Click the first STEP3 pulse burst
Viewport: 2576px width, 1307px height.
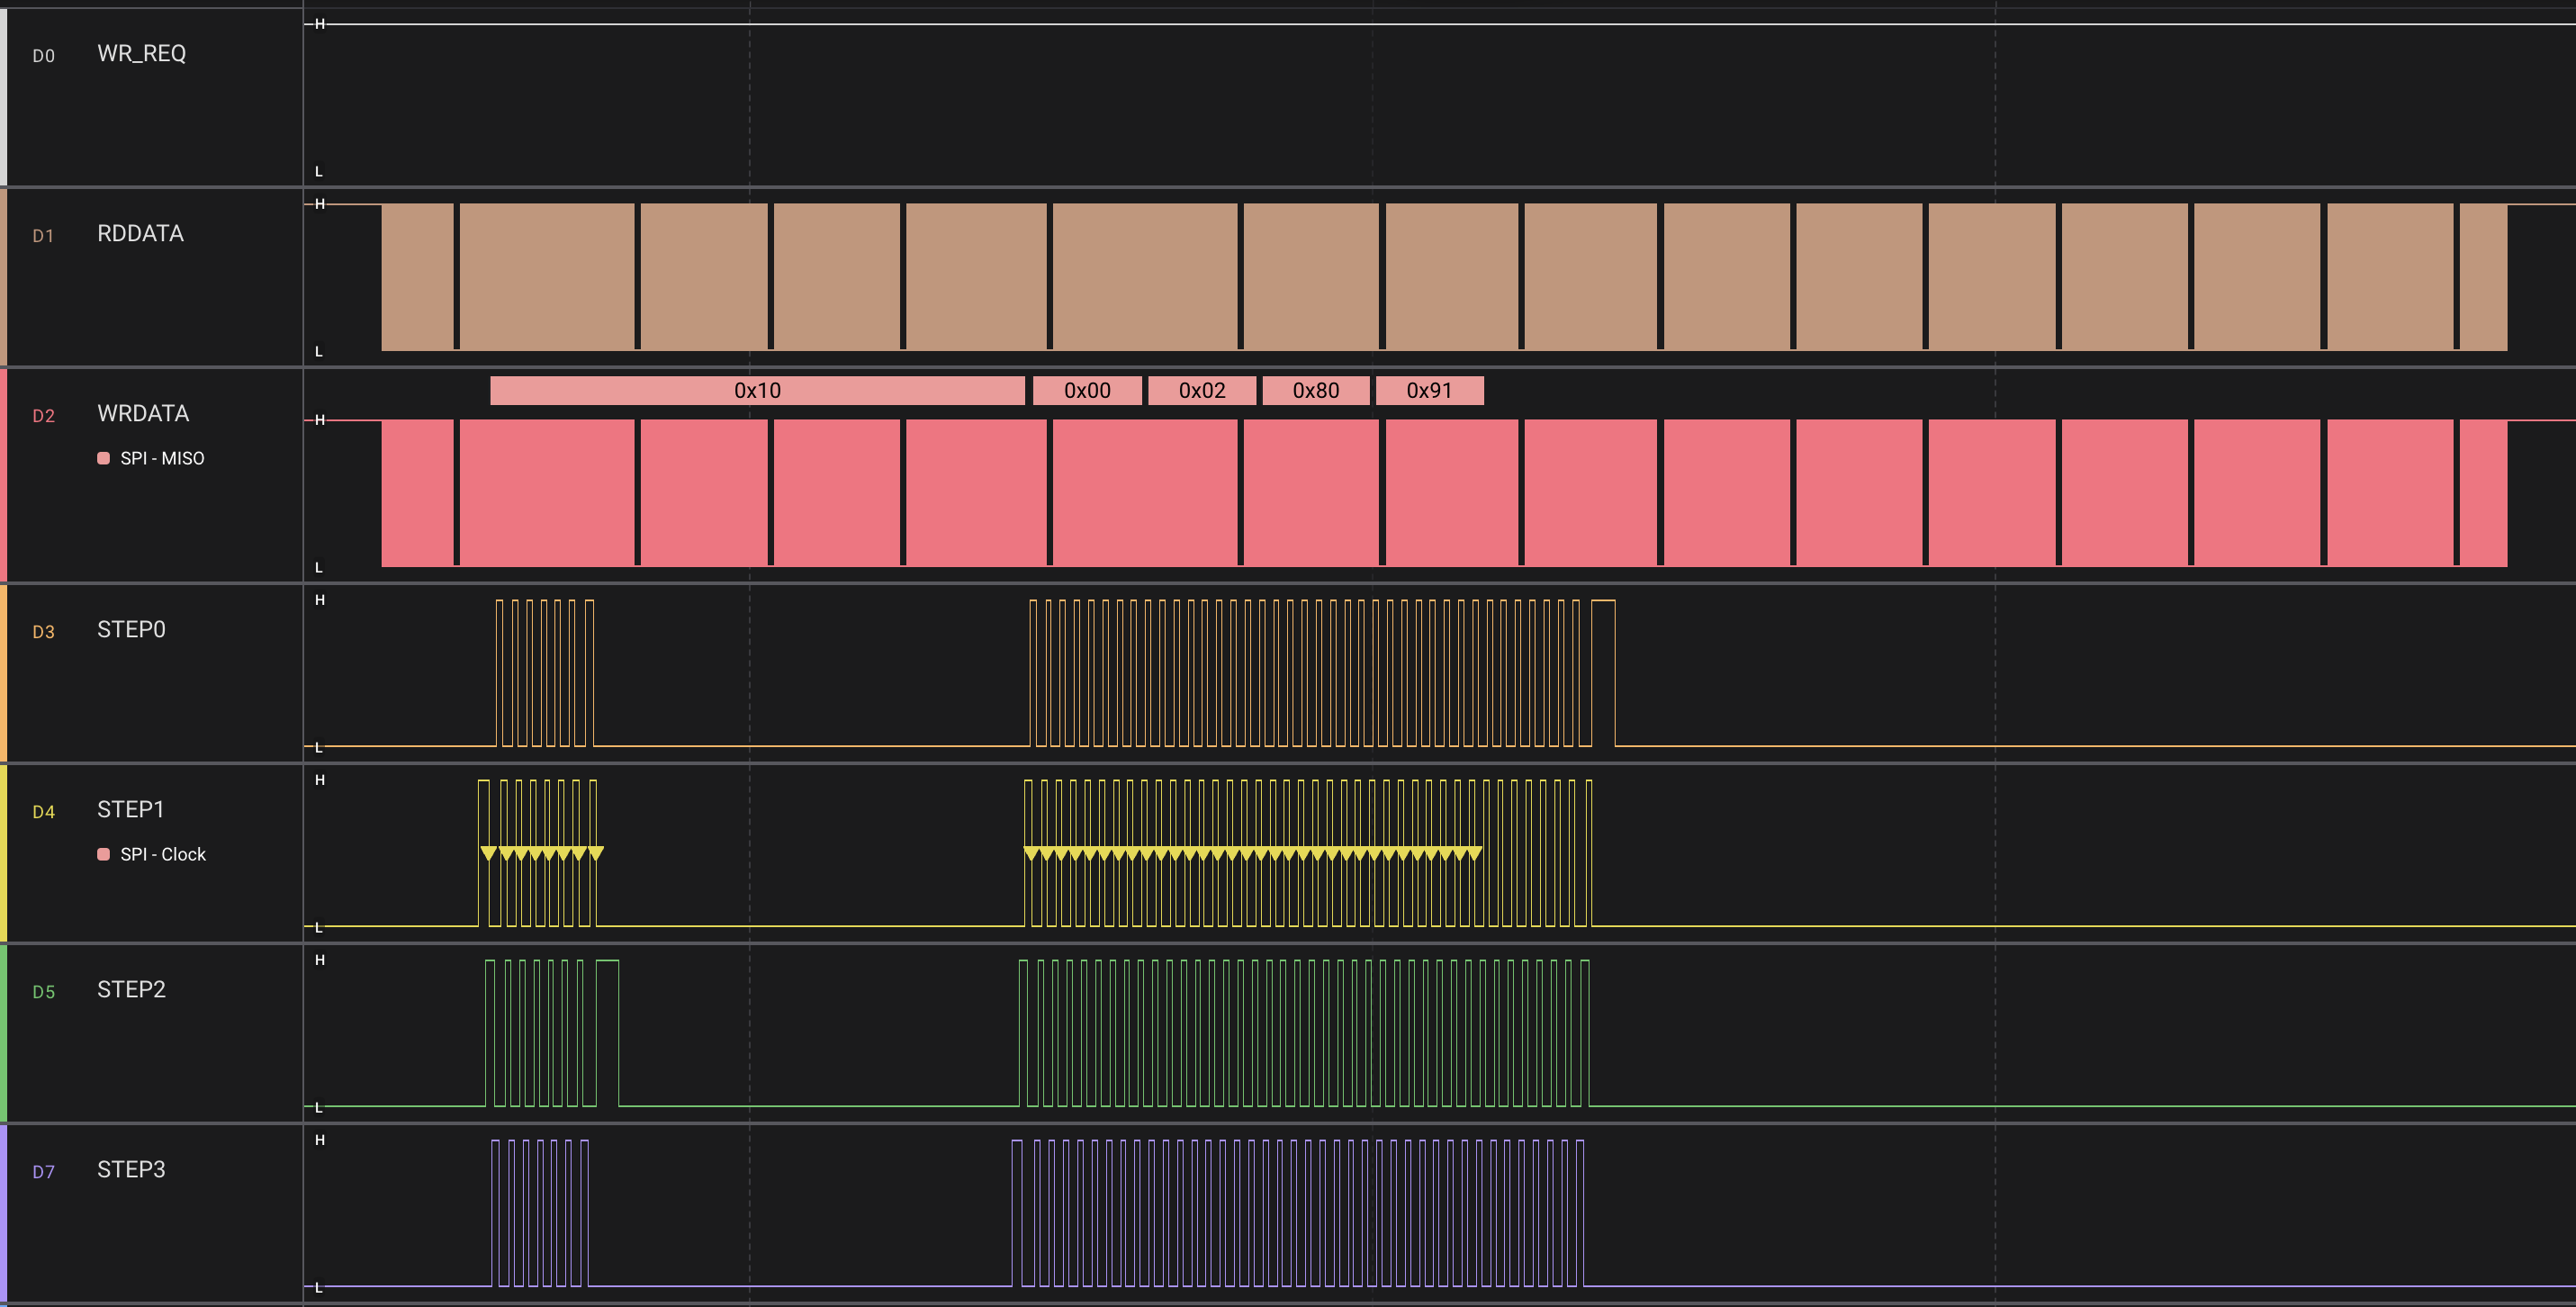click(x=540, y=1213)
